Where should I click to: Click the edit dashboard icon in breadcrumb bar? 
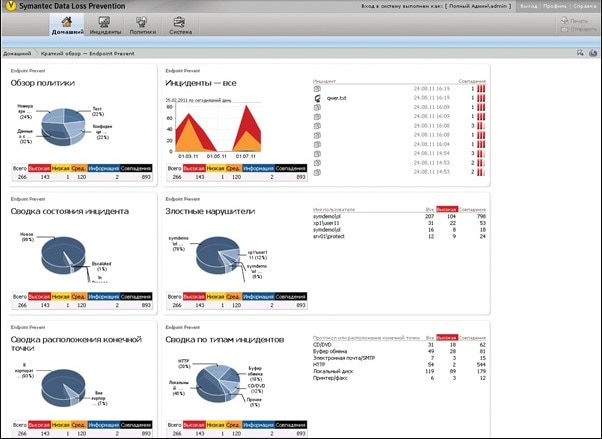tap(580, 53)
